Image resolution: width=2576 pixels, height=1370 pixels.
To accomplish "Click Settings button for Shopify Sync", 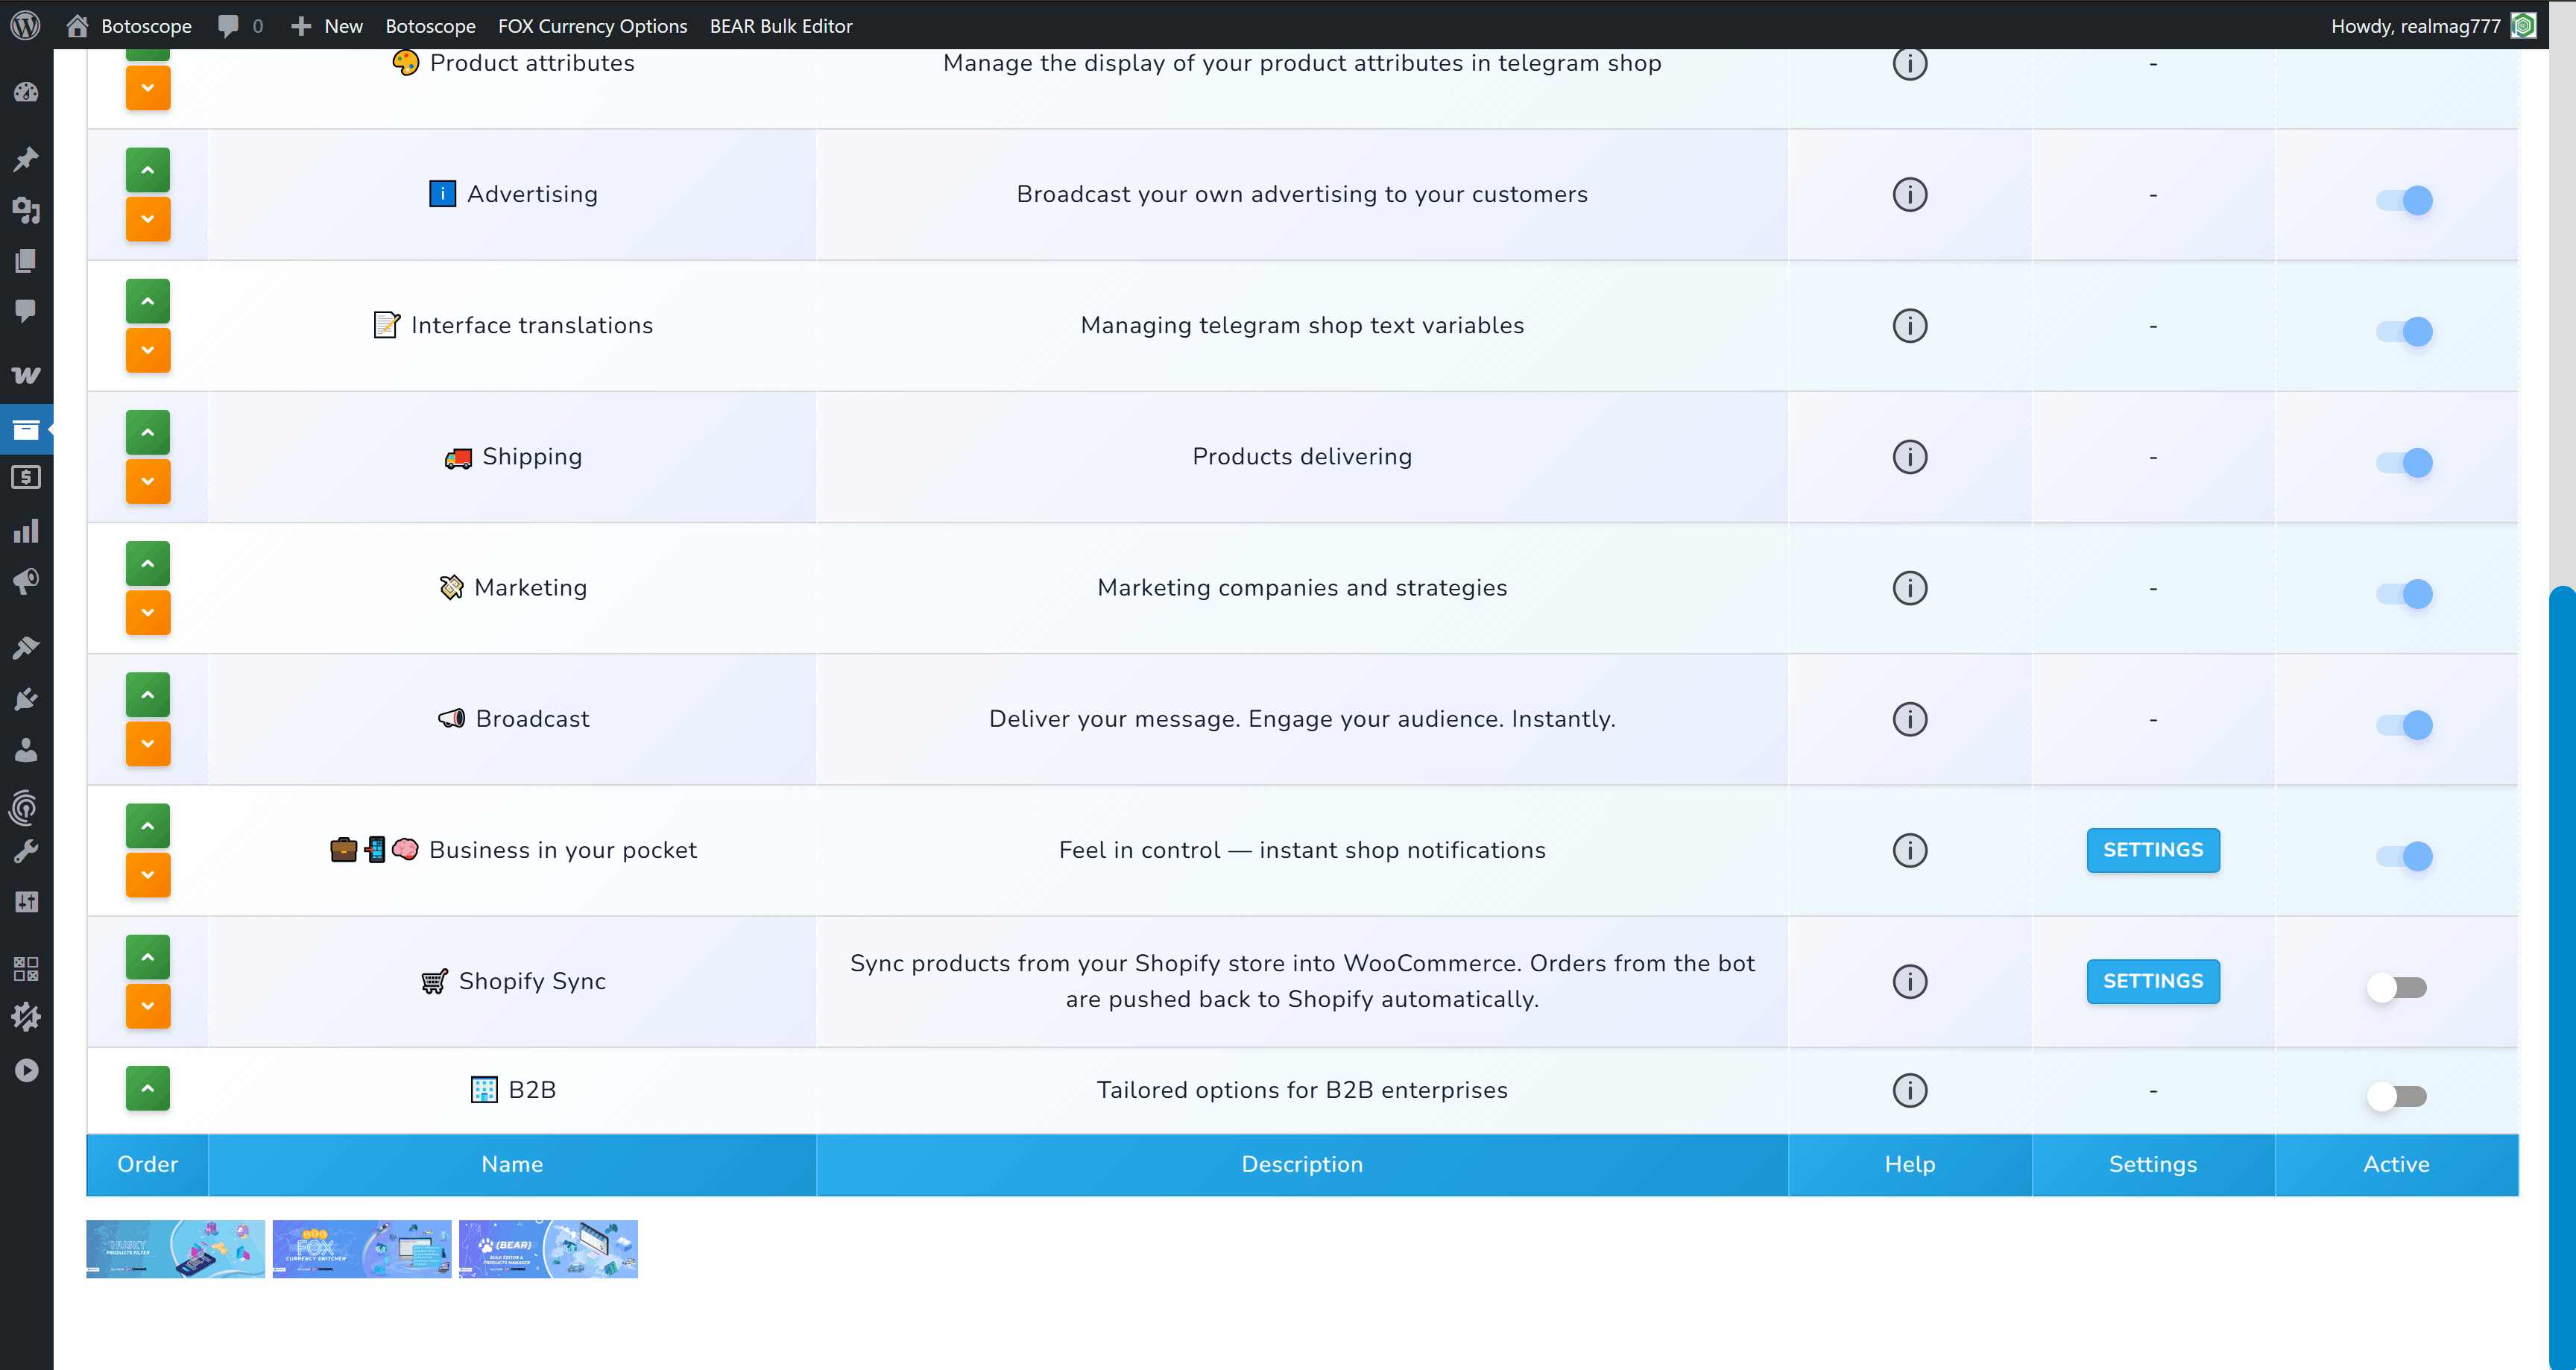I will tap(2153, 981).
